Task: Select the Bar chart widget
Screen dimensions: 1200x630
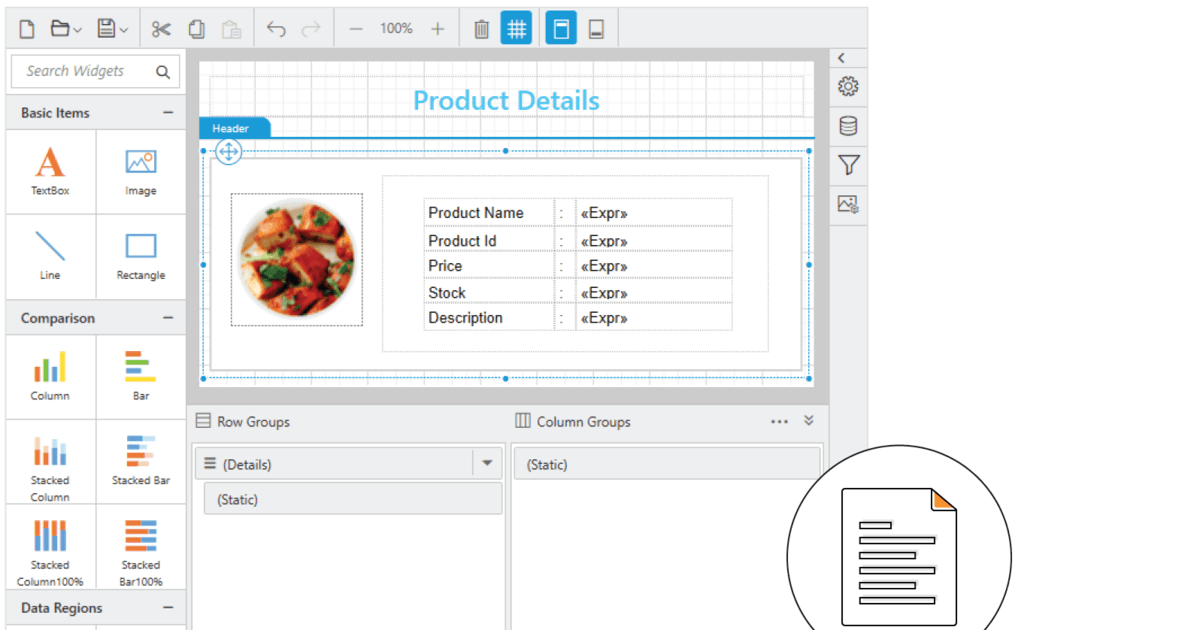Action: tap(141, 376)
